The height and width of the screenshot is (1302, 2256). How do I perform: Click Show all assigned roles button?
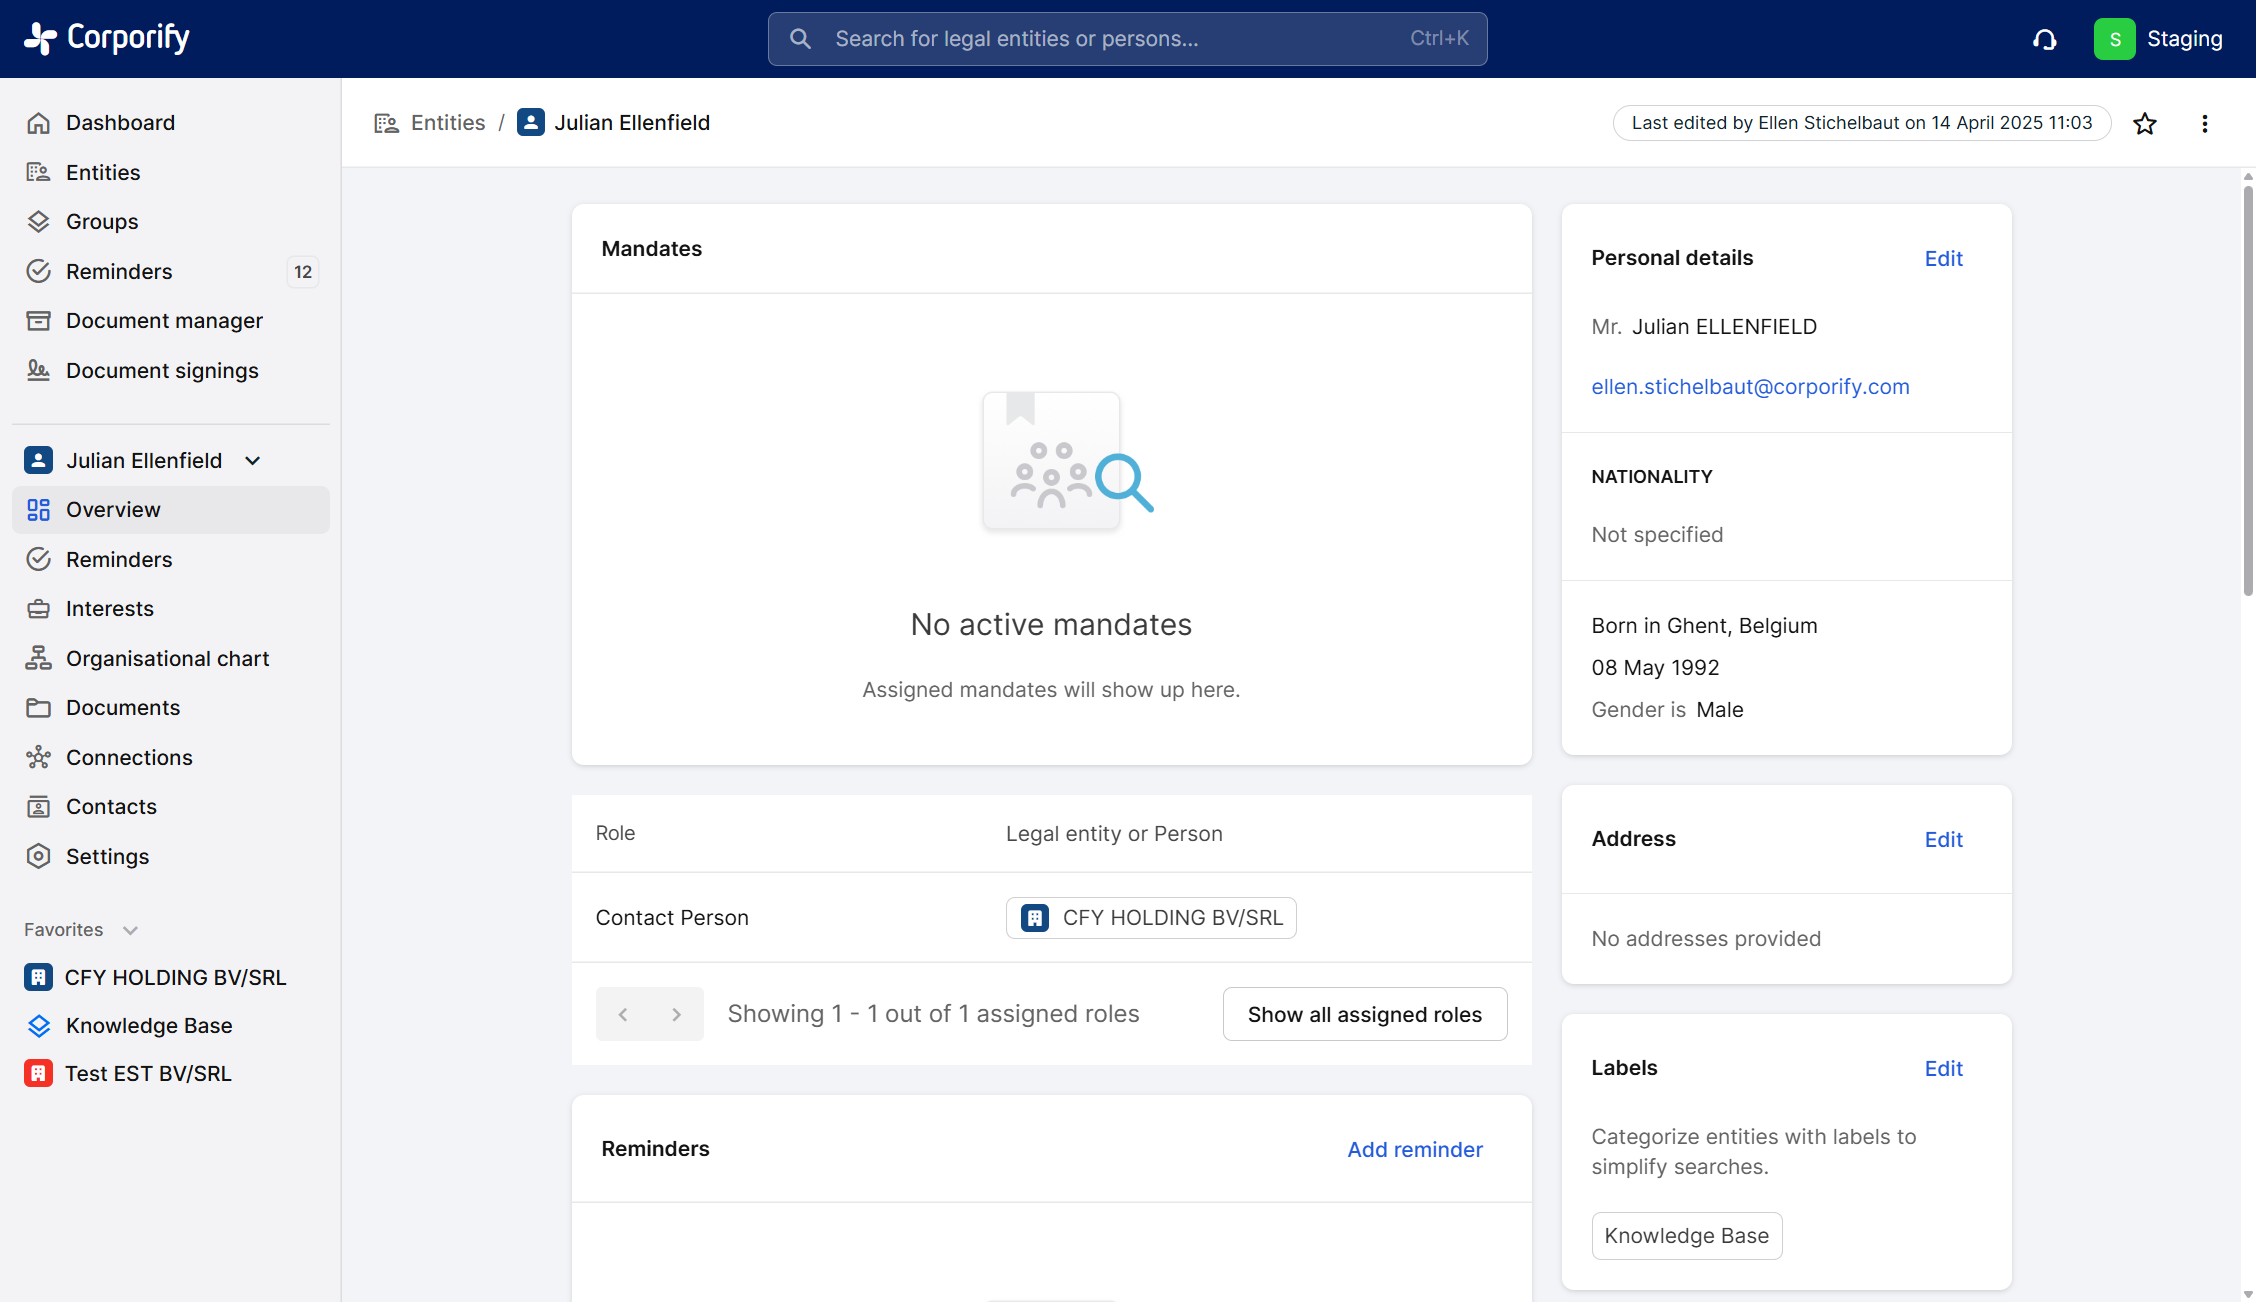1364,1015
